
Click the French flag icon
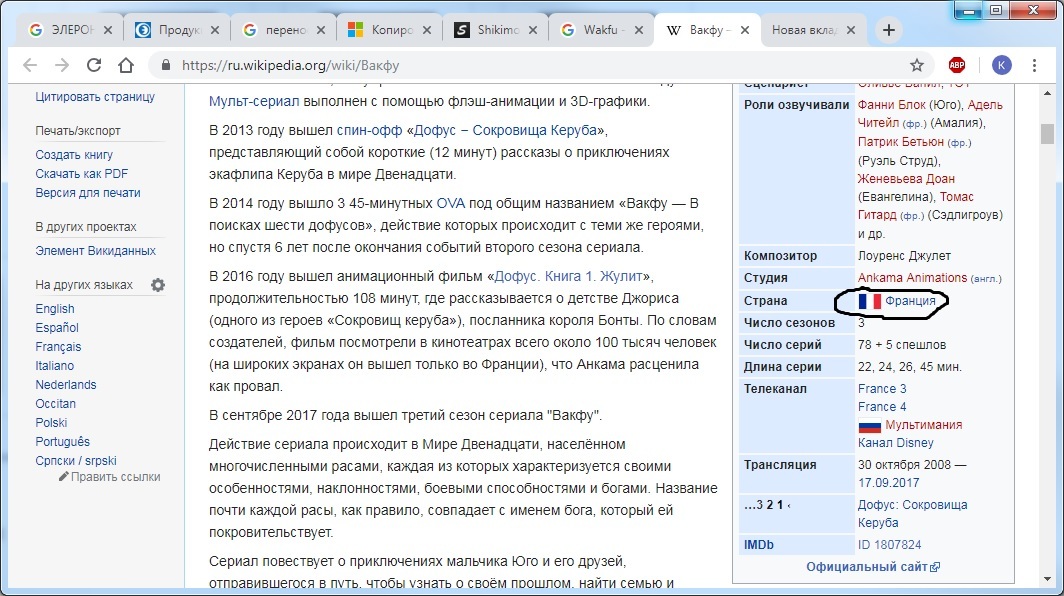(x=869, y=301)
